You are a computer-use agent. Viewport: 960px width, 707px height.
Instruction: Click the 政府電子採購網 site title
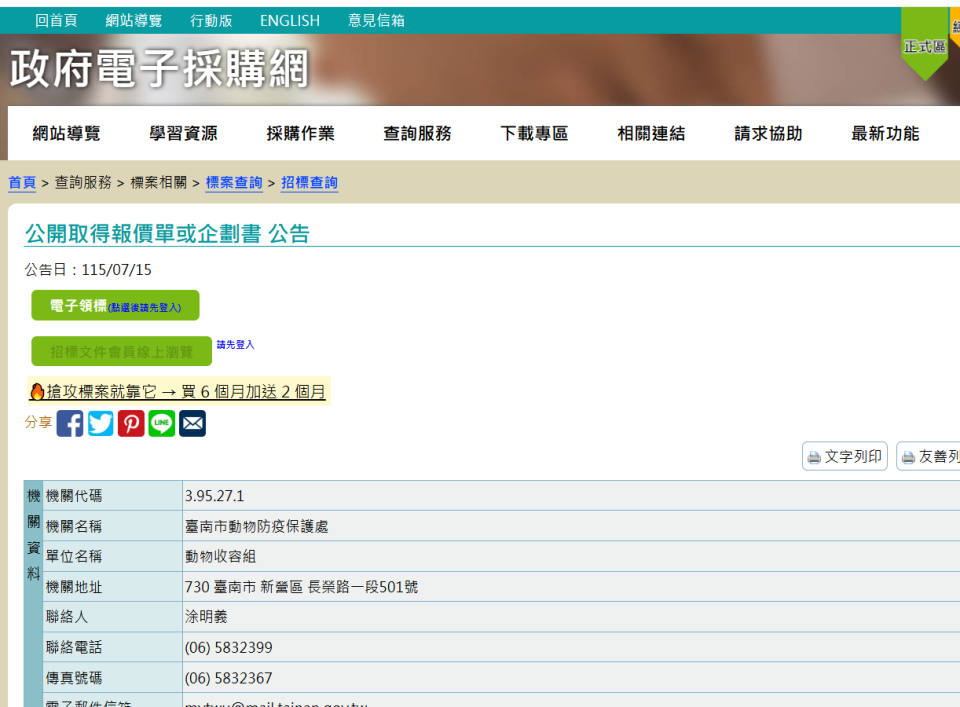(159, 69)
